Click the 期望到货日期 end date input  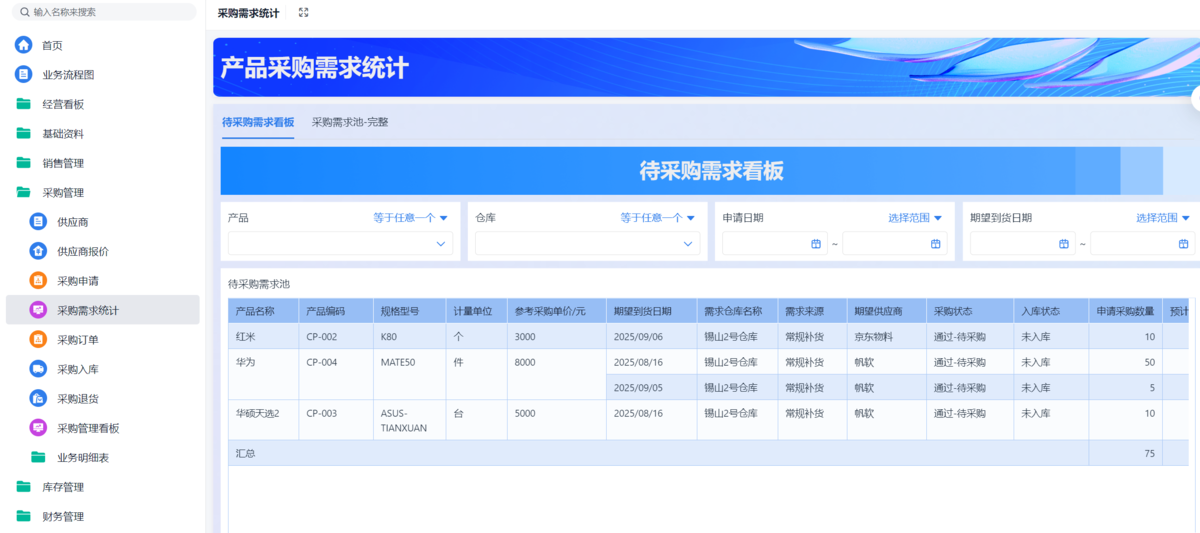(x=1142, y=244)
